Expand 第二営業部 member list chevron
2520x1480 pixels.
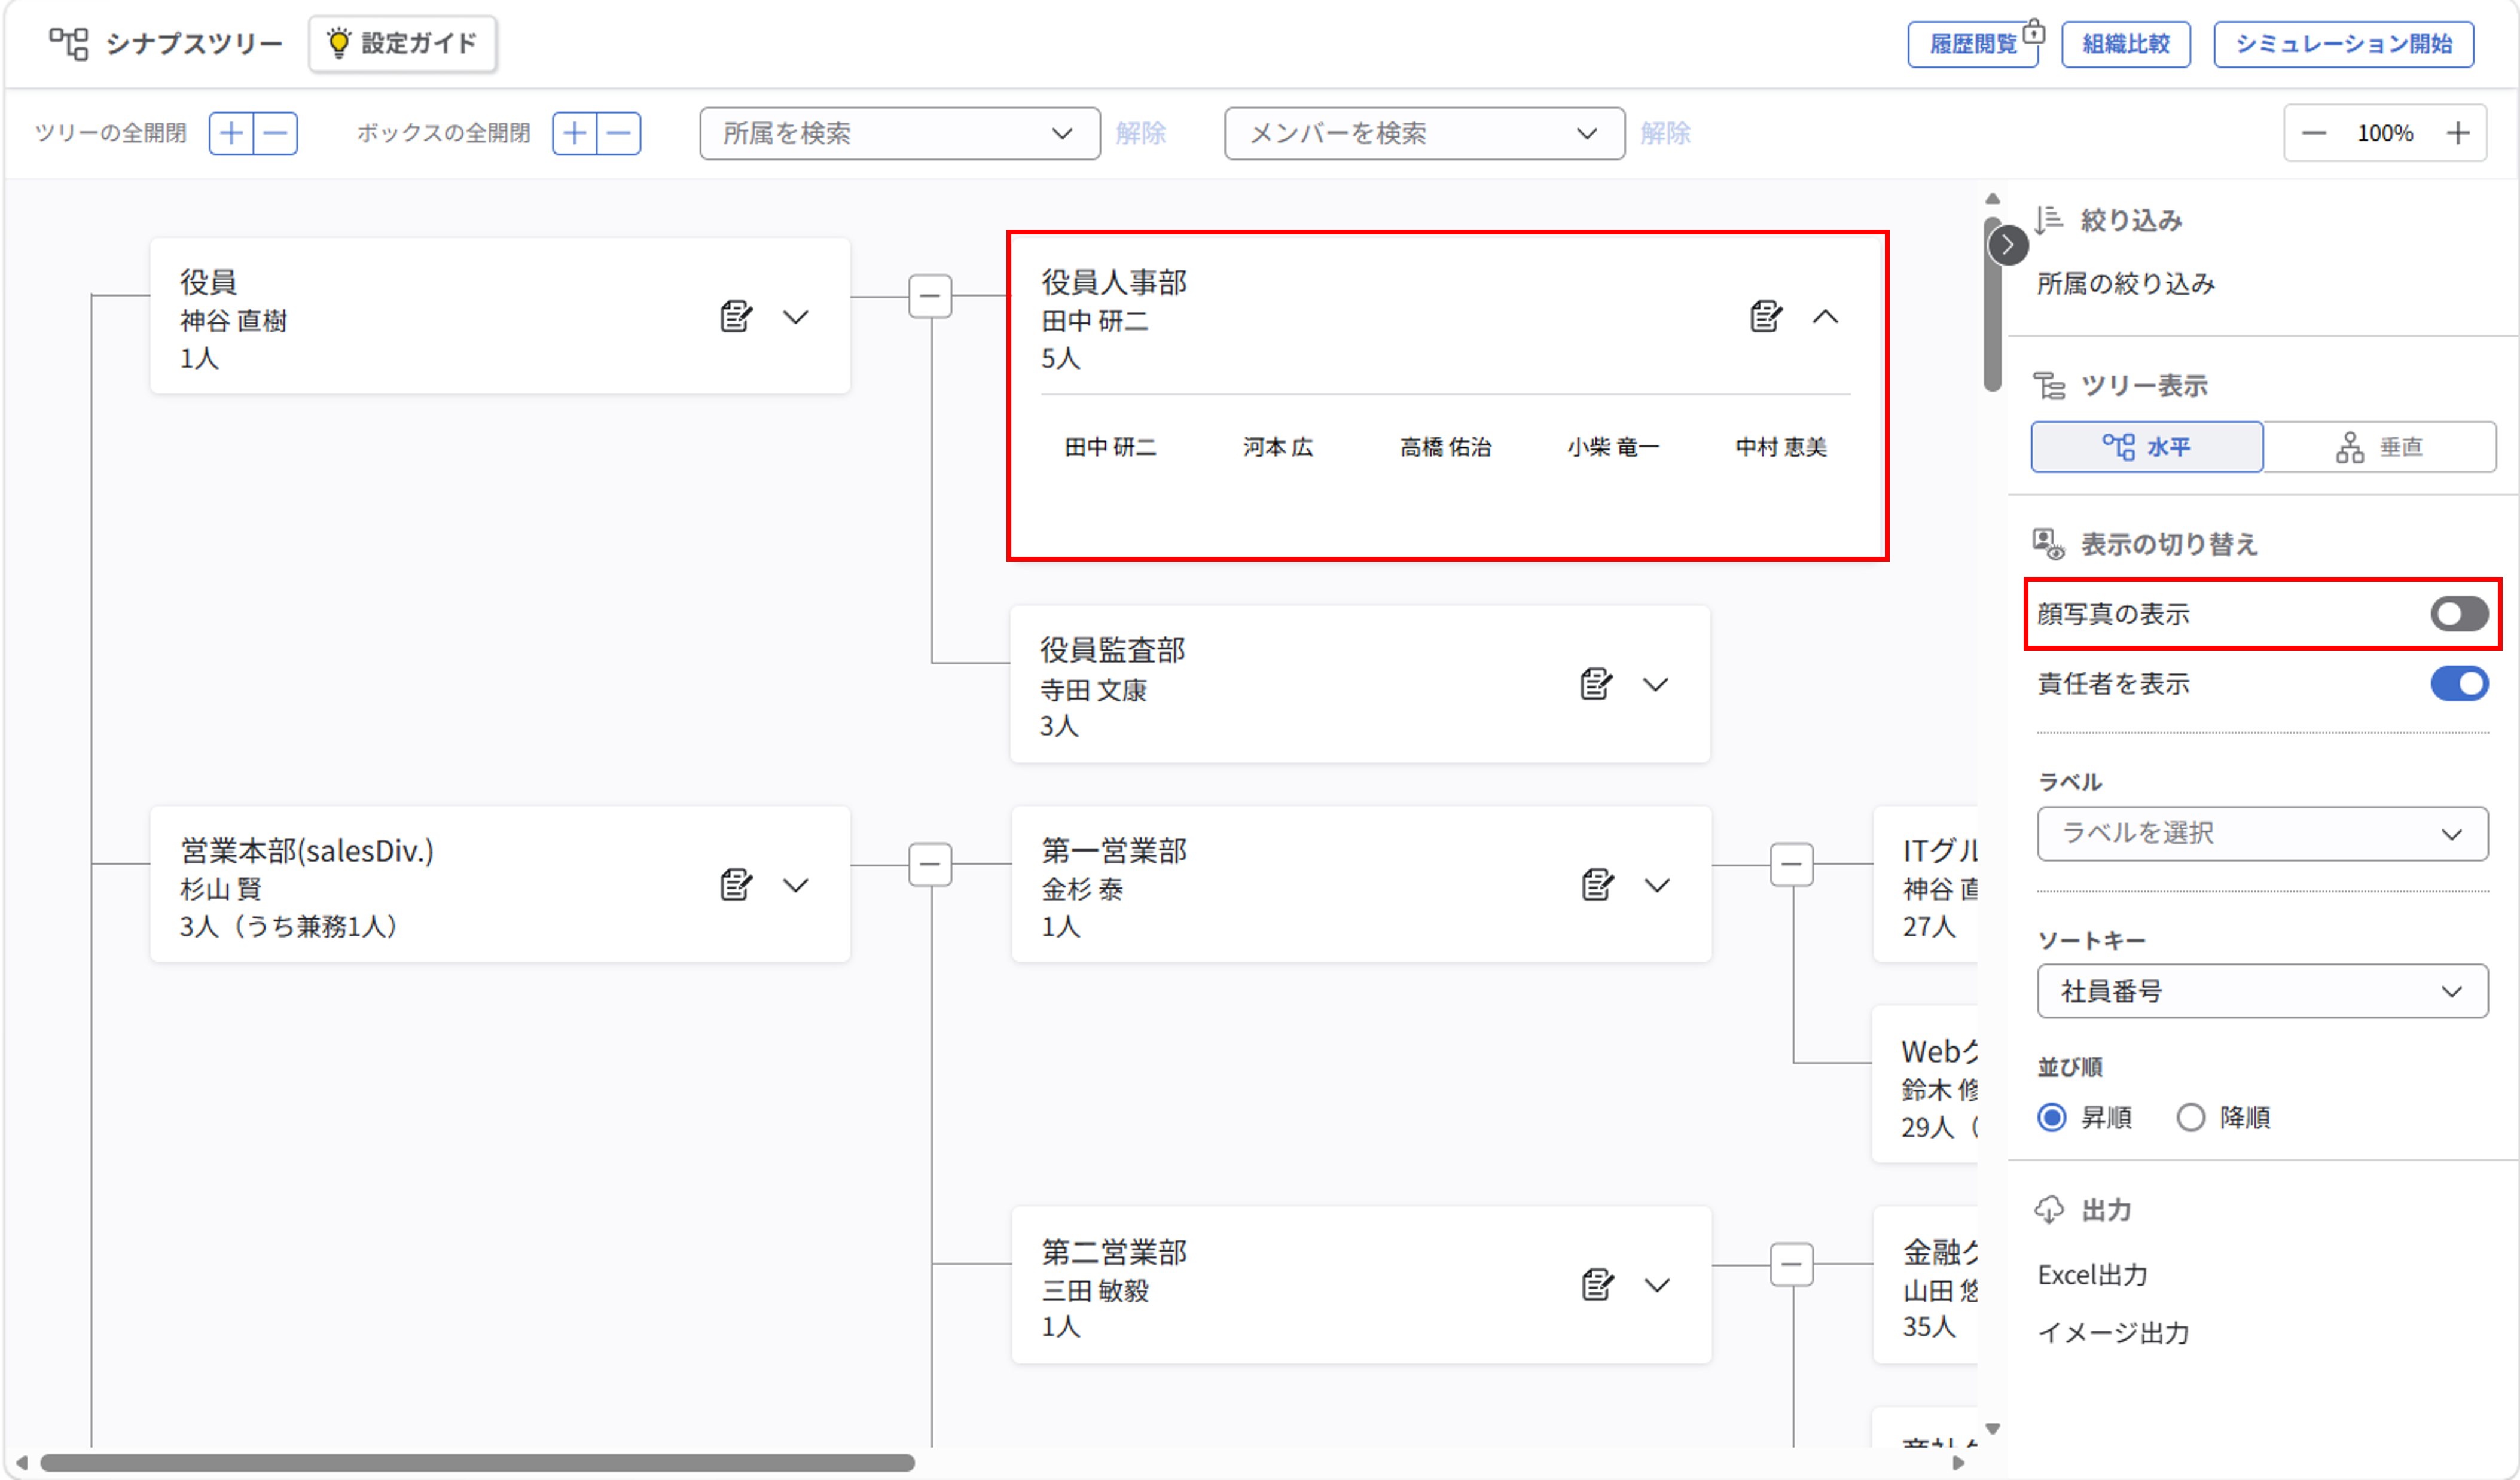point(1658,1286)
